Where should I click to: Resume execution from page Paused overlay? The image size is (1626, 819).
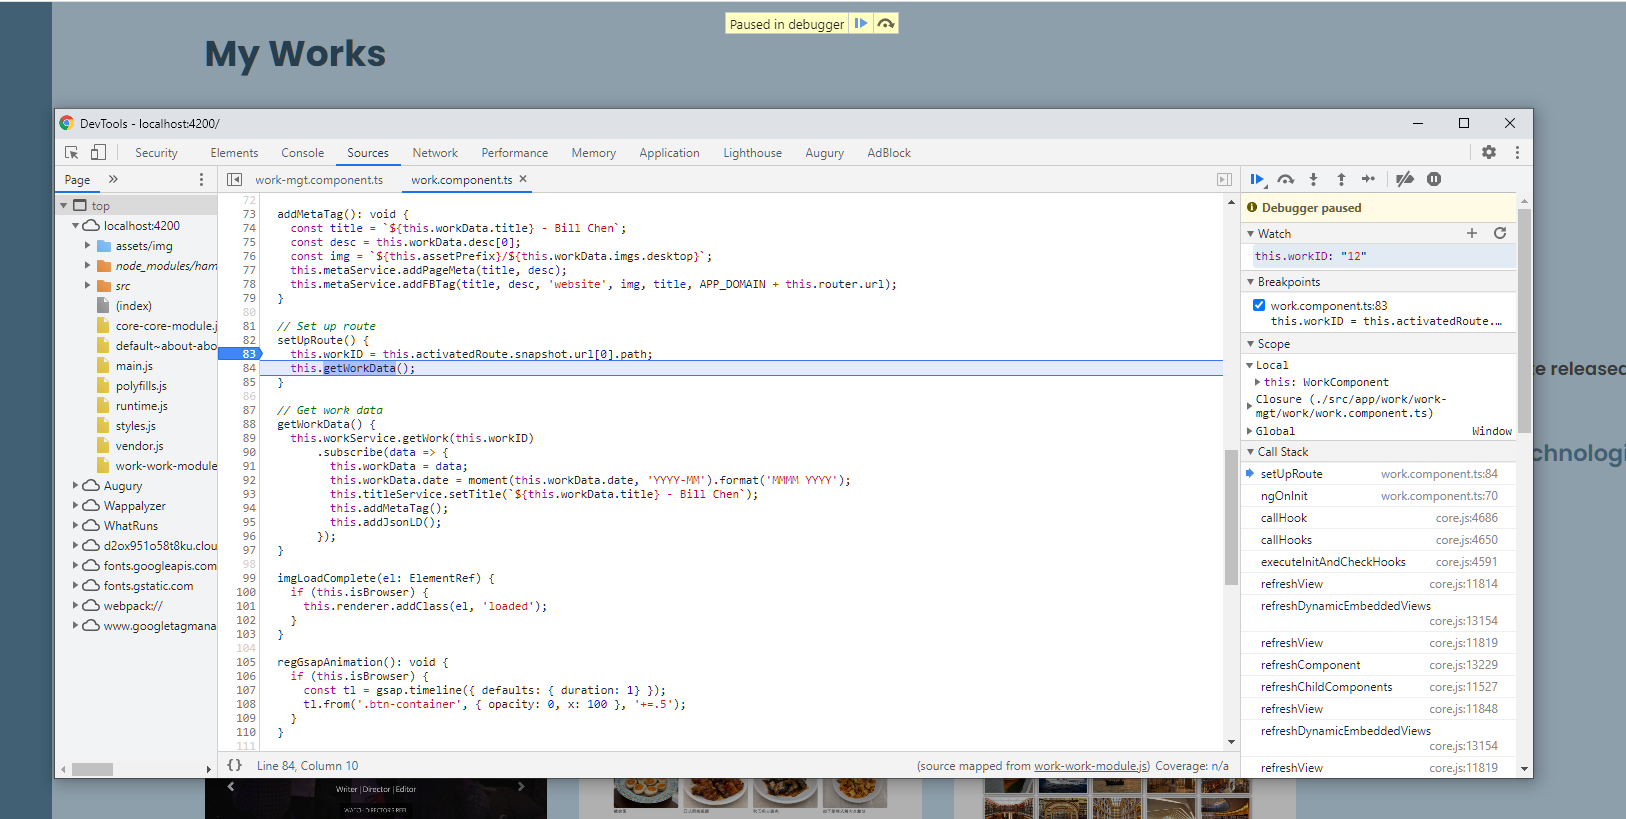coord(861,23)
